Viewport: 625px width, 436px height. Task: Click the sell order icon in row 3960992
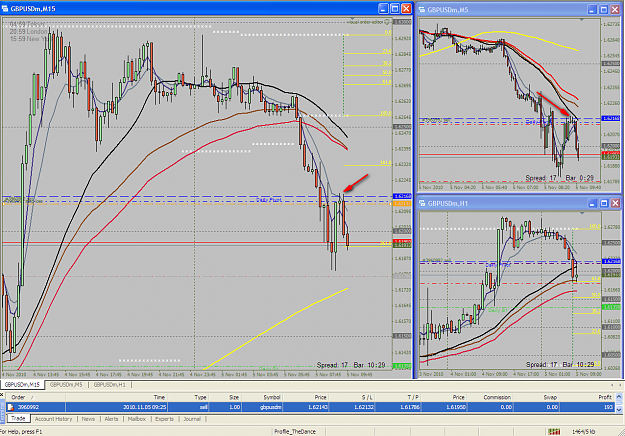click(x=11, y=407)
